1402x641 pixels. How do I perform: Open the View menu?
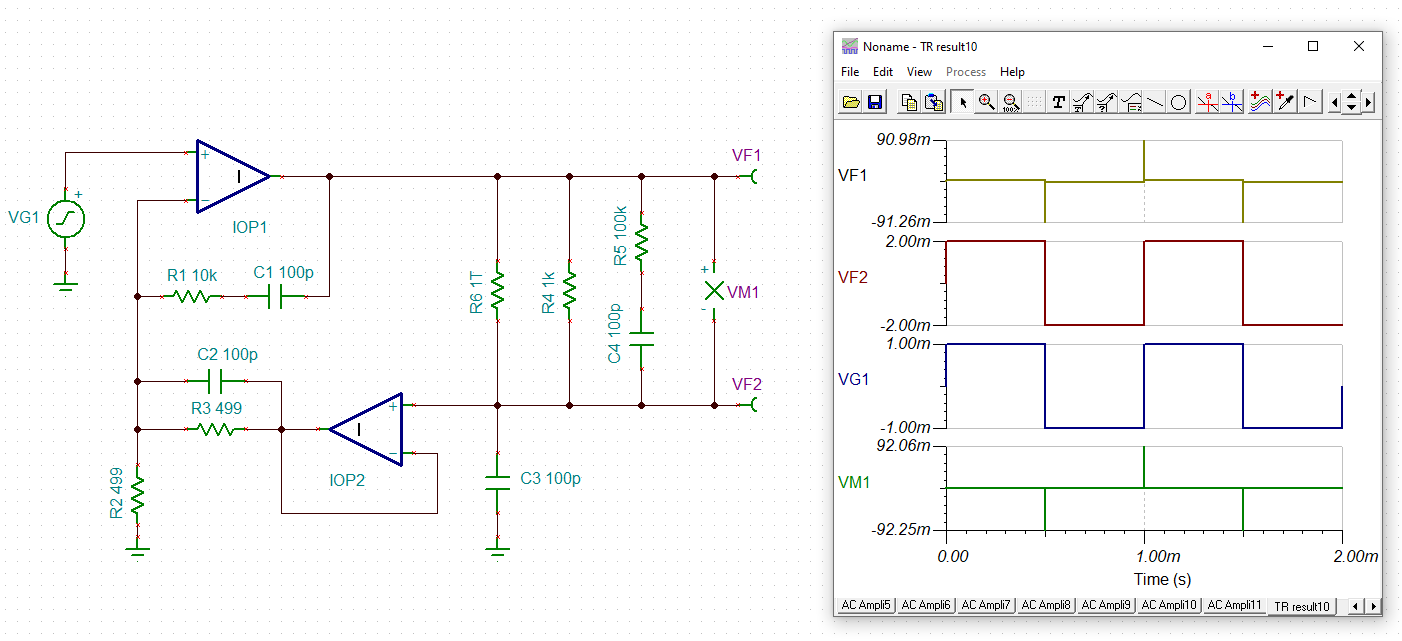pos(919,72)
